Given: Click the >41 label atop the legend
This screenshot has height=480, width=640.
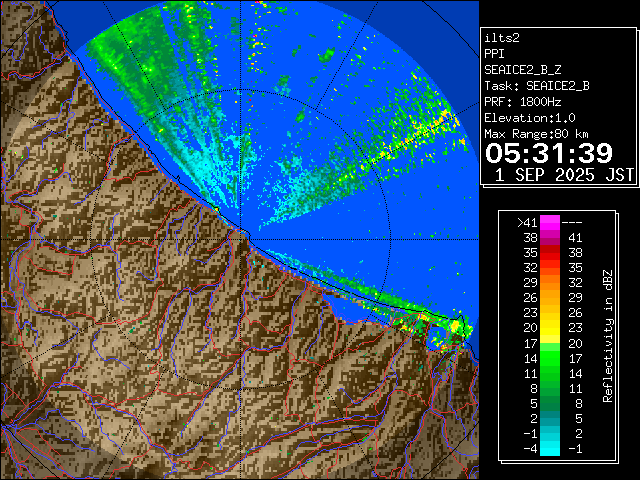Looking at the screenshot, I should point(527,223).
